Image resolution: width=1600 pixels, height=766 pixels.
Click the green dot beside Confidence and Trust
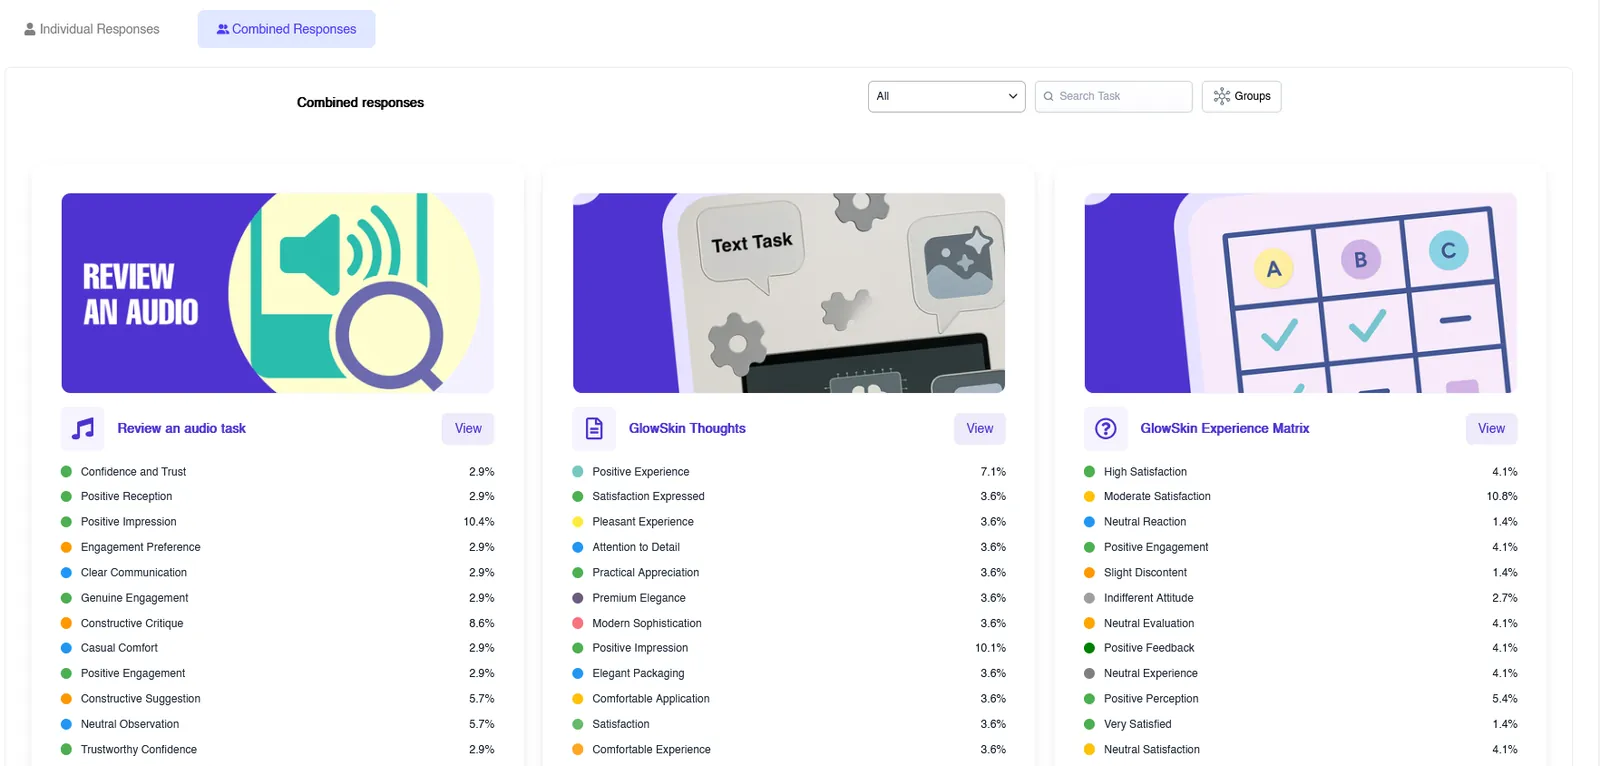[x=66, y=472]
